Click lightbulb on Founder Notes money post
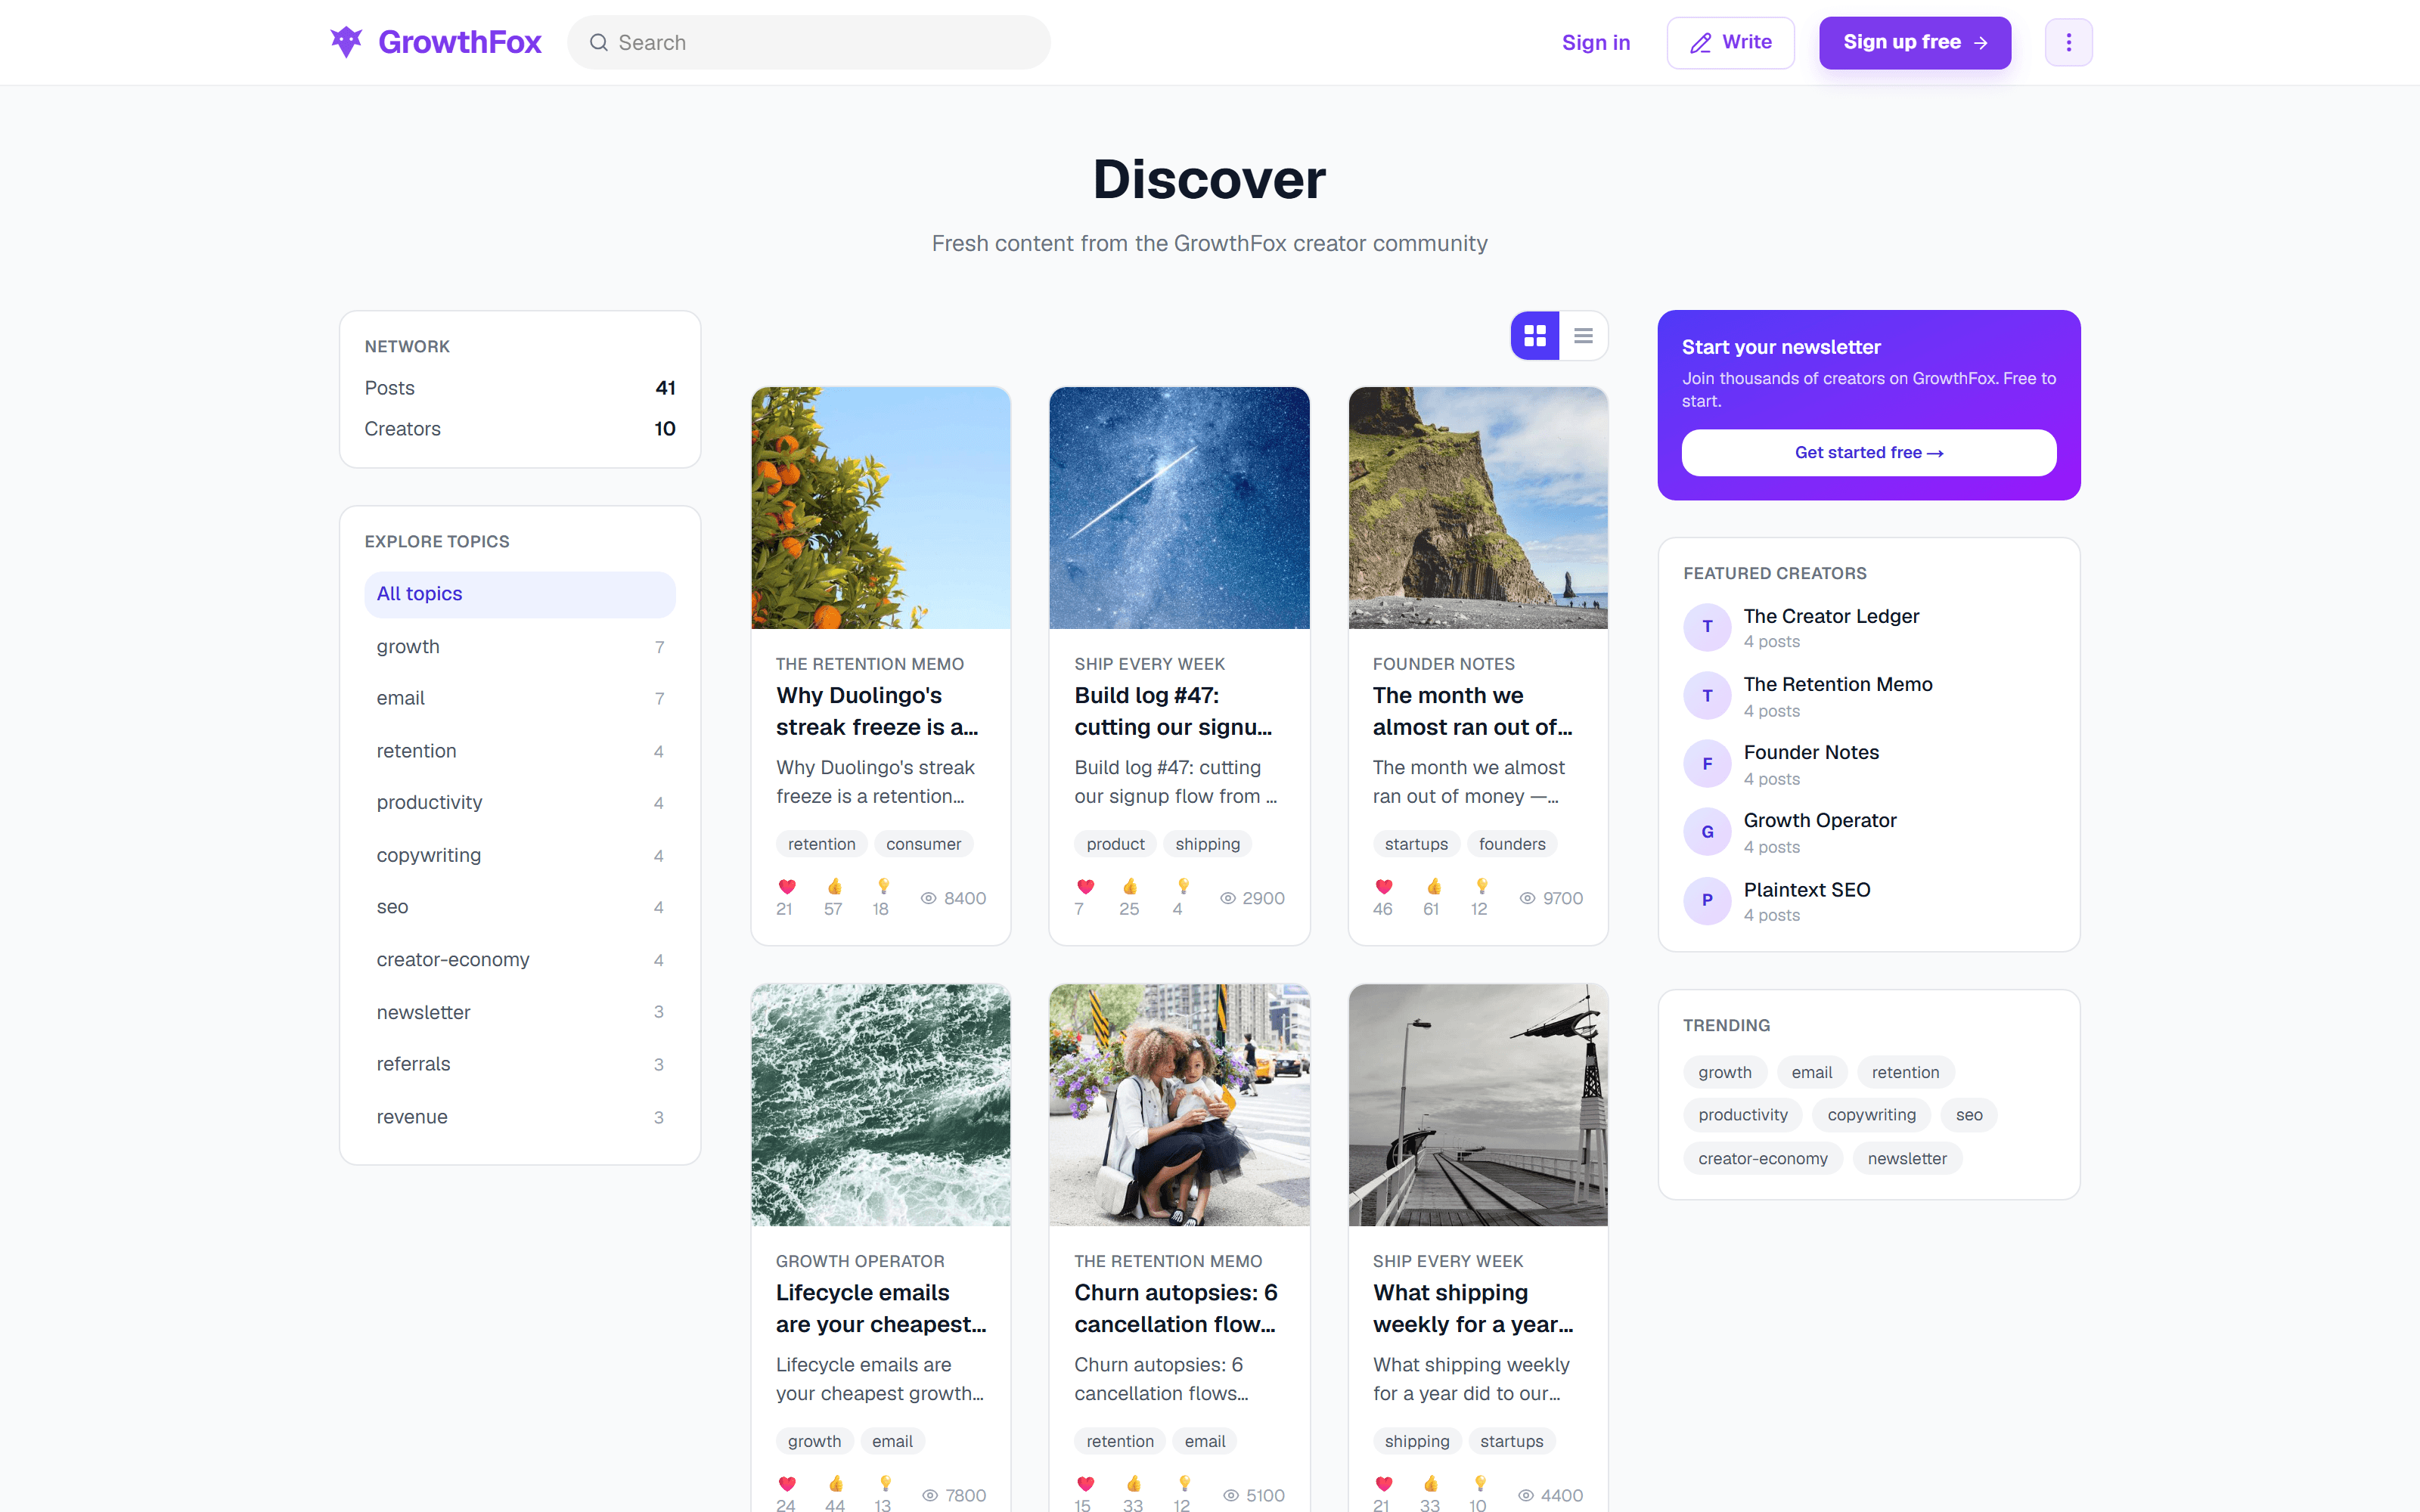The width and height of the screenshot is (2420, 1512). tap(1481, 887)
